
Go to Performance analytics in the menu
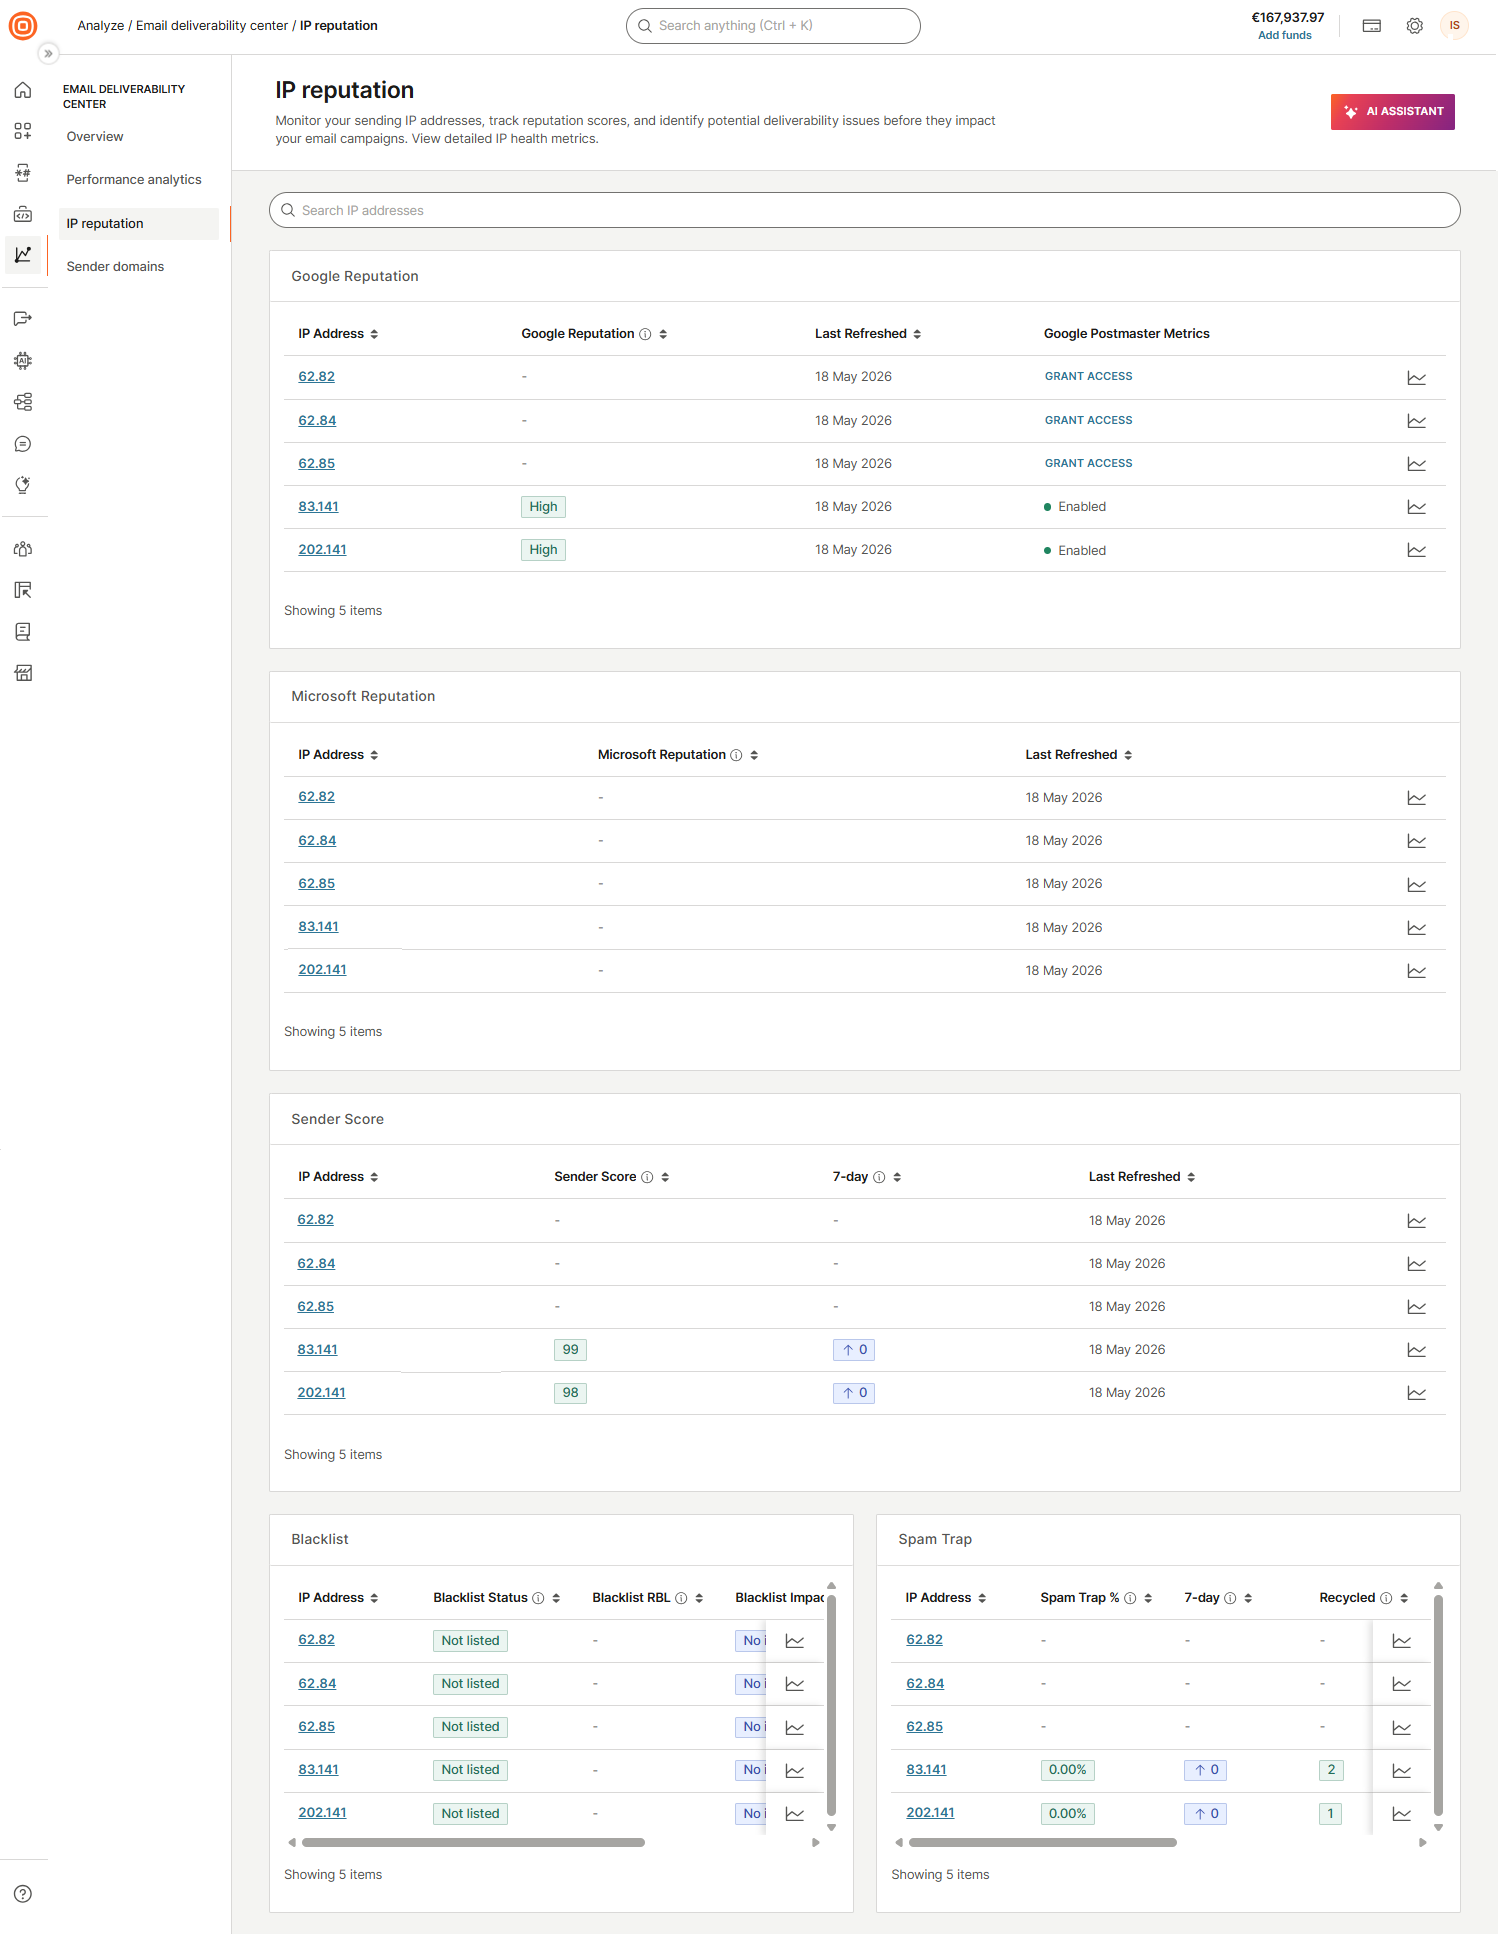(134, 180)
